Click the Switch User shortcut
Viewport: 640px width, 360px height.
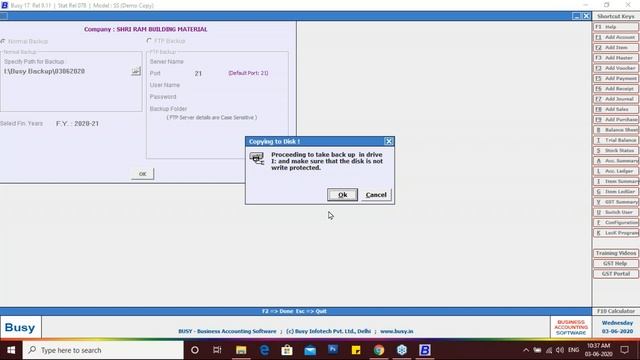pyautogui.click(x=616, y=212)
